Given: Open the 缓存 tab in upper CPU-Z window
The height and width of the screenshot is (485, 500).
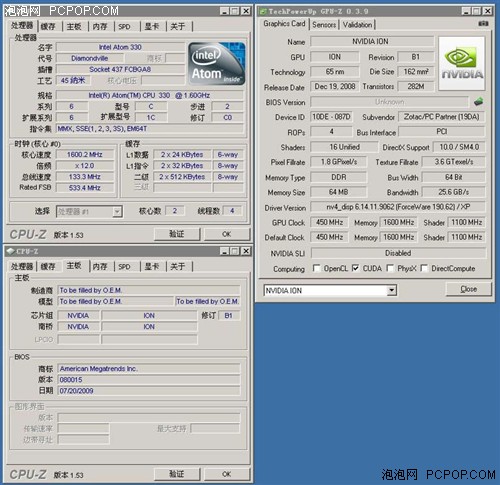Looking at the screenshot, I should (48, 26).
